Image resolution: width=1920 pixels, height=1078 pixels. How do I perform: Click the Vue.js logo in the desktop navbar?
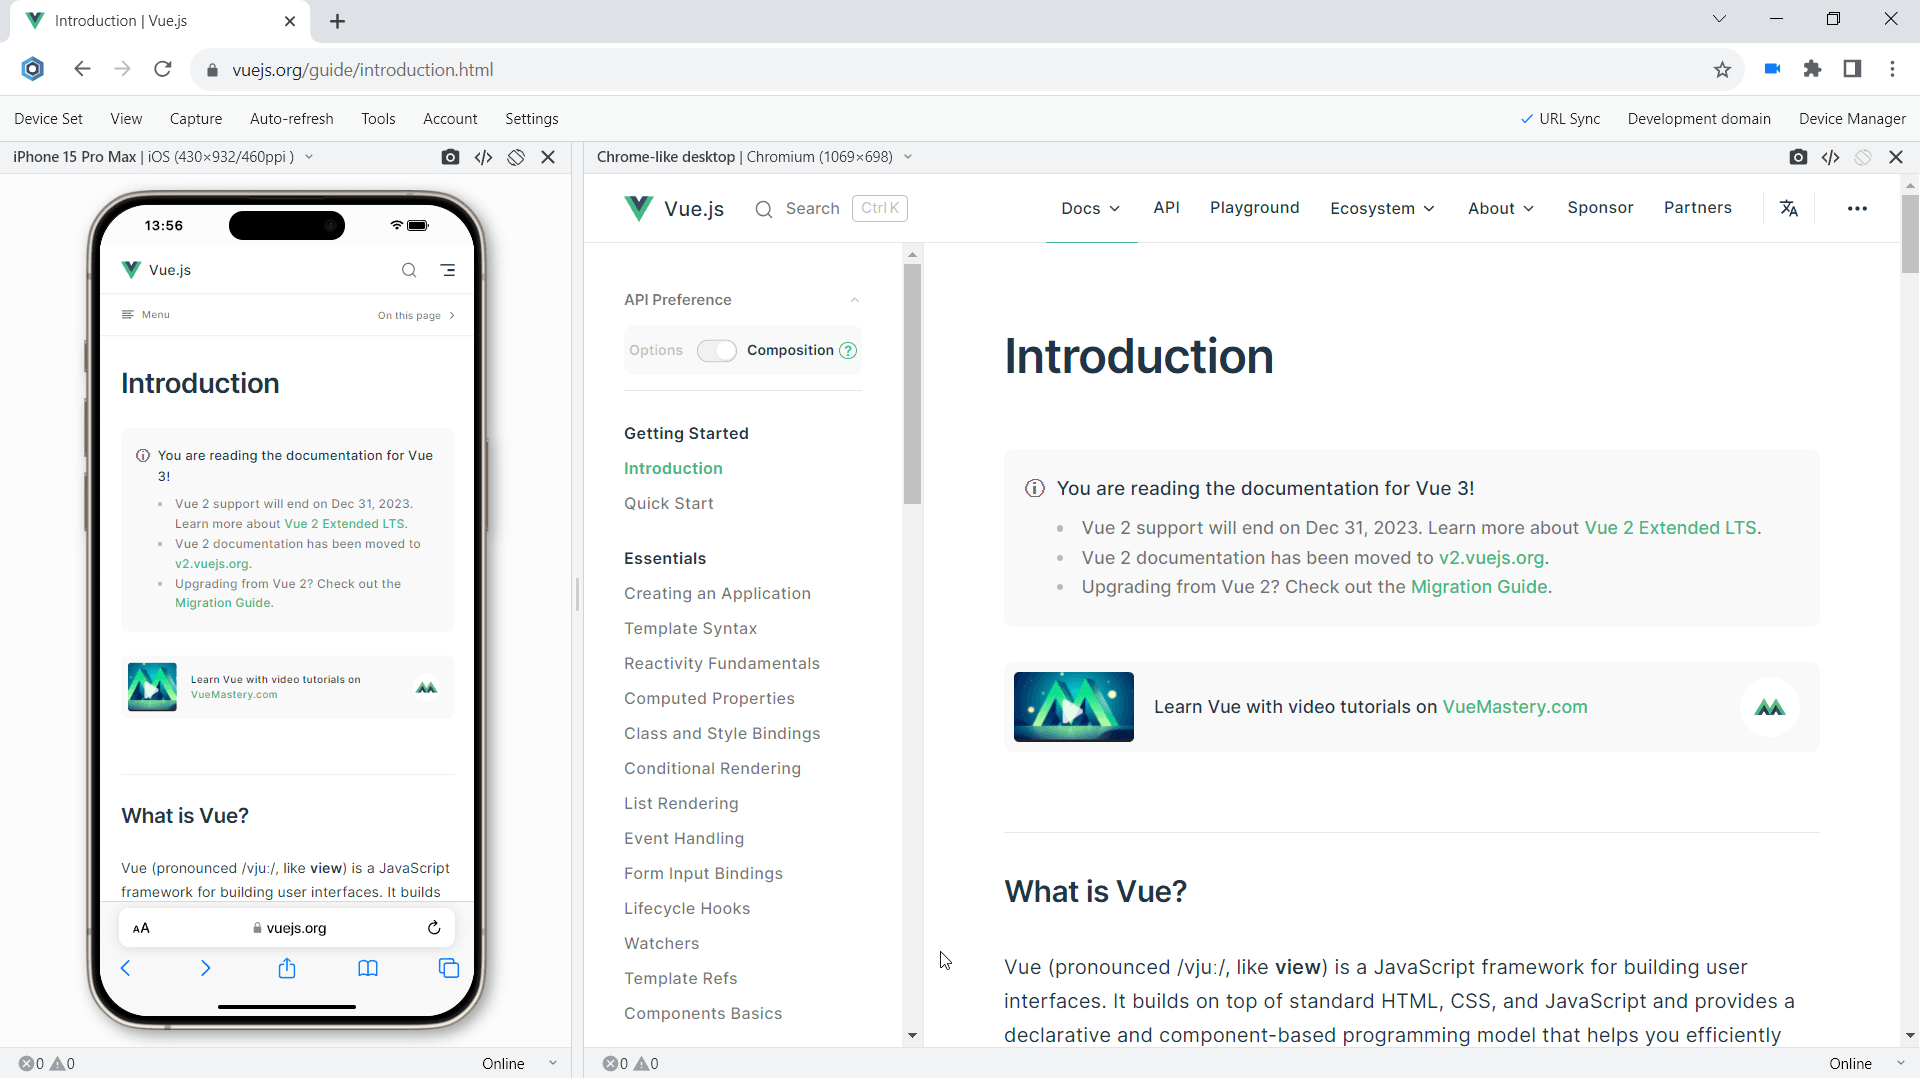[x=674, y=208]
